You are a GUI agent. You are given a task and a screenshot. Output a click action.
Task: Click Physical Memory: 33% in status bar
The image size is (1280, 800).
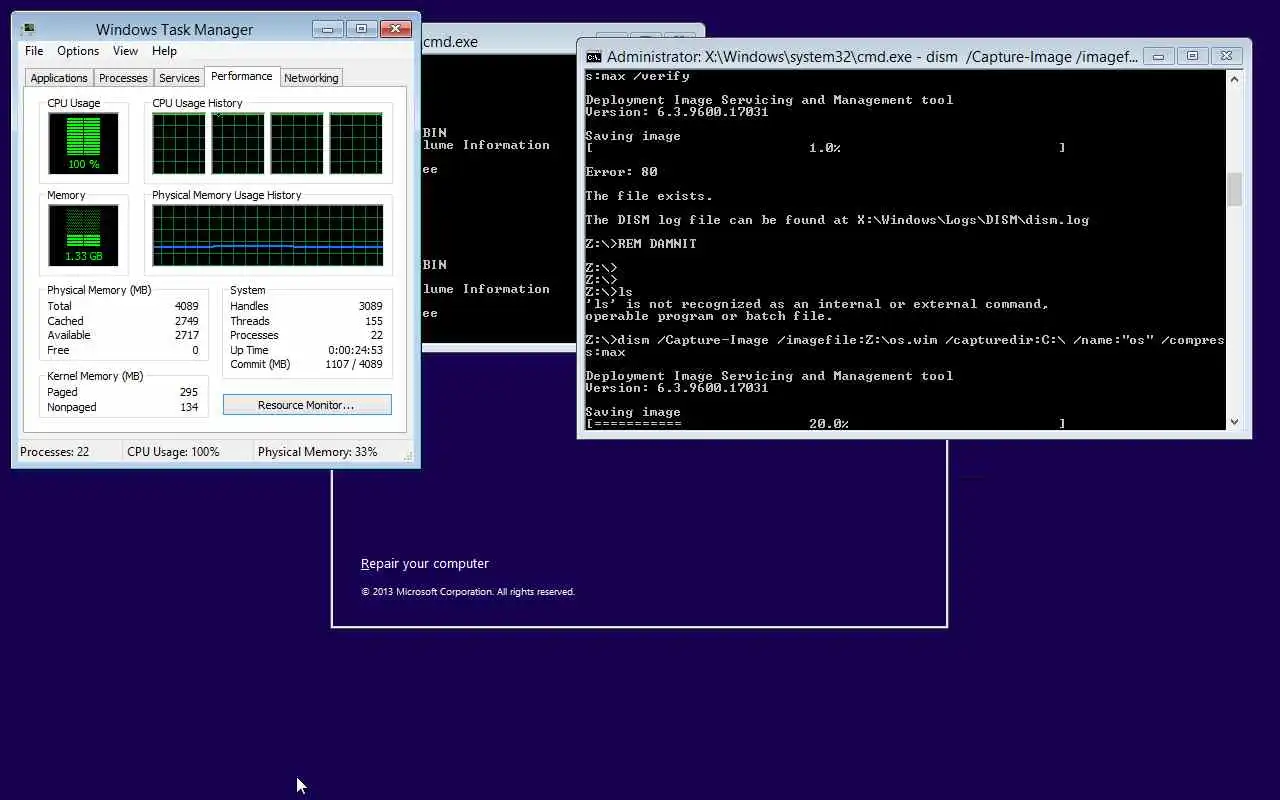318,452
